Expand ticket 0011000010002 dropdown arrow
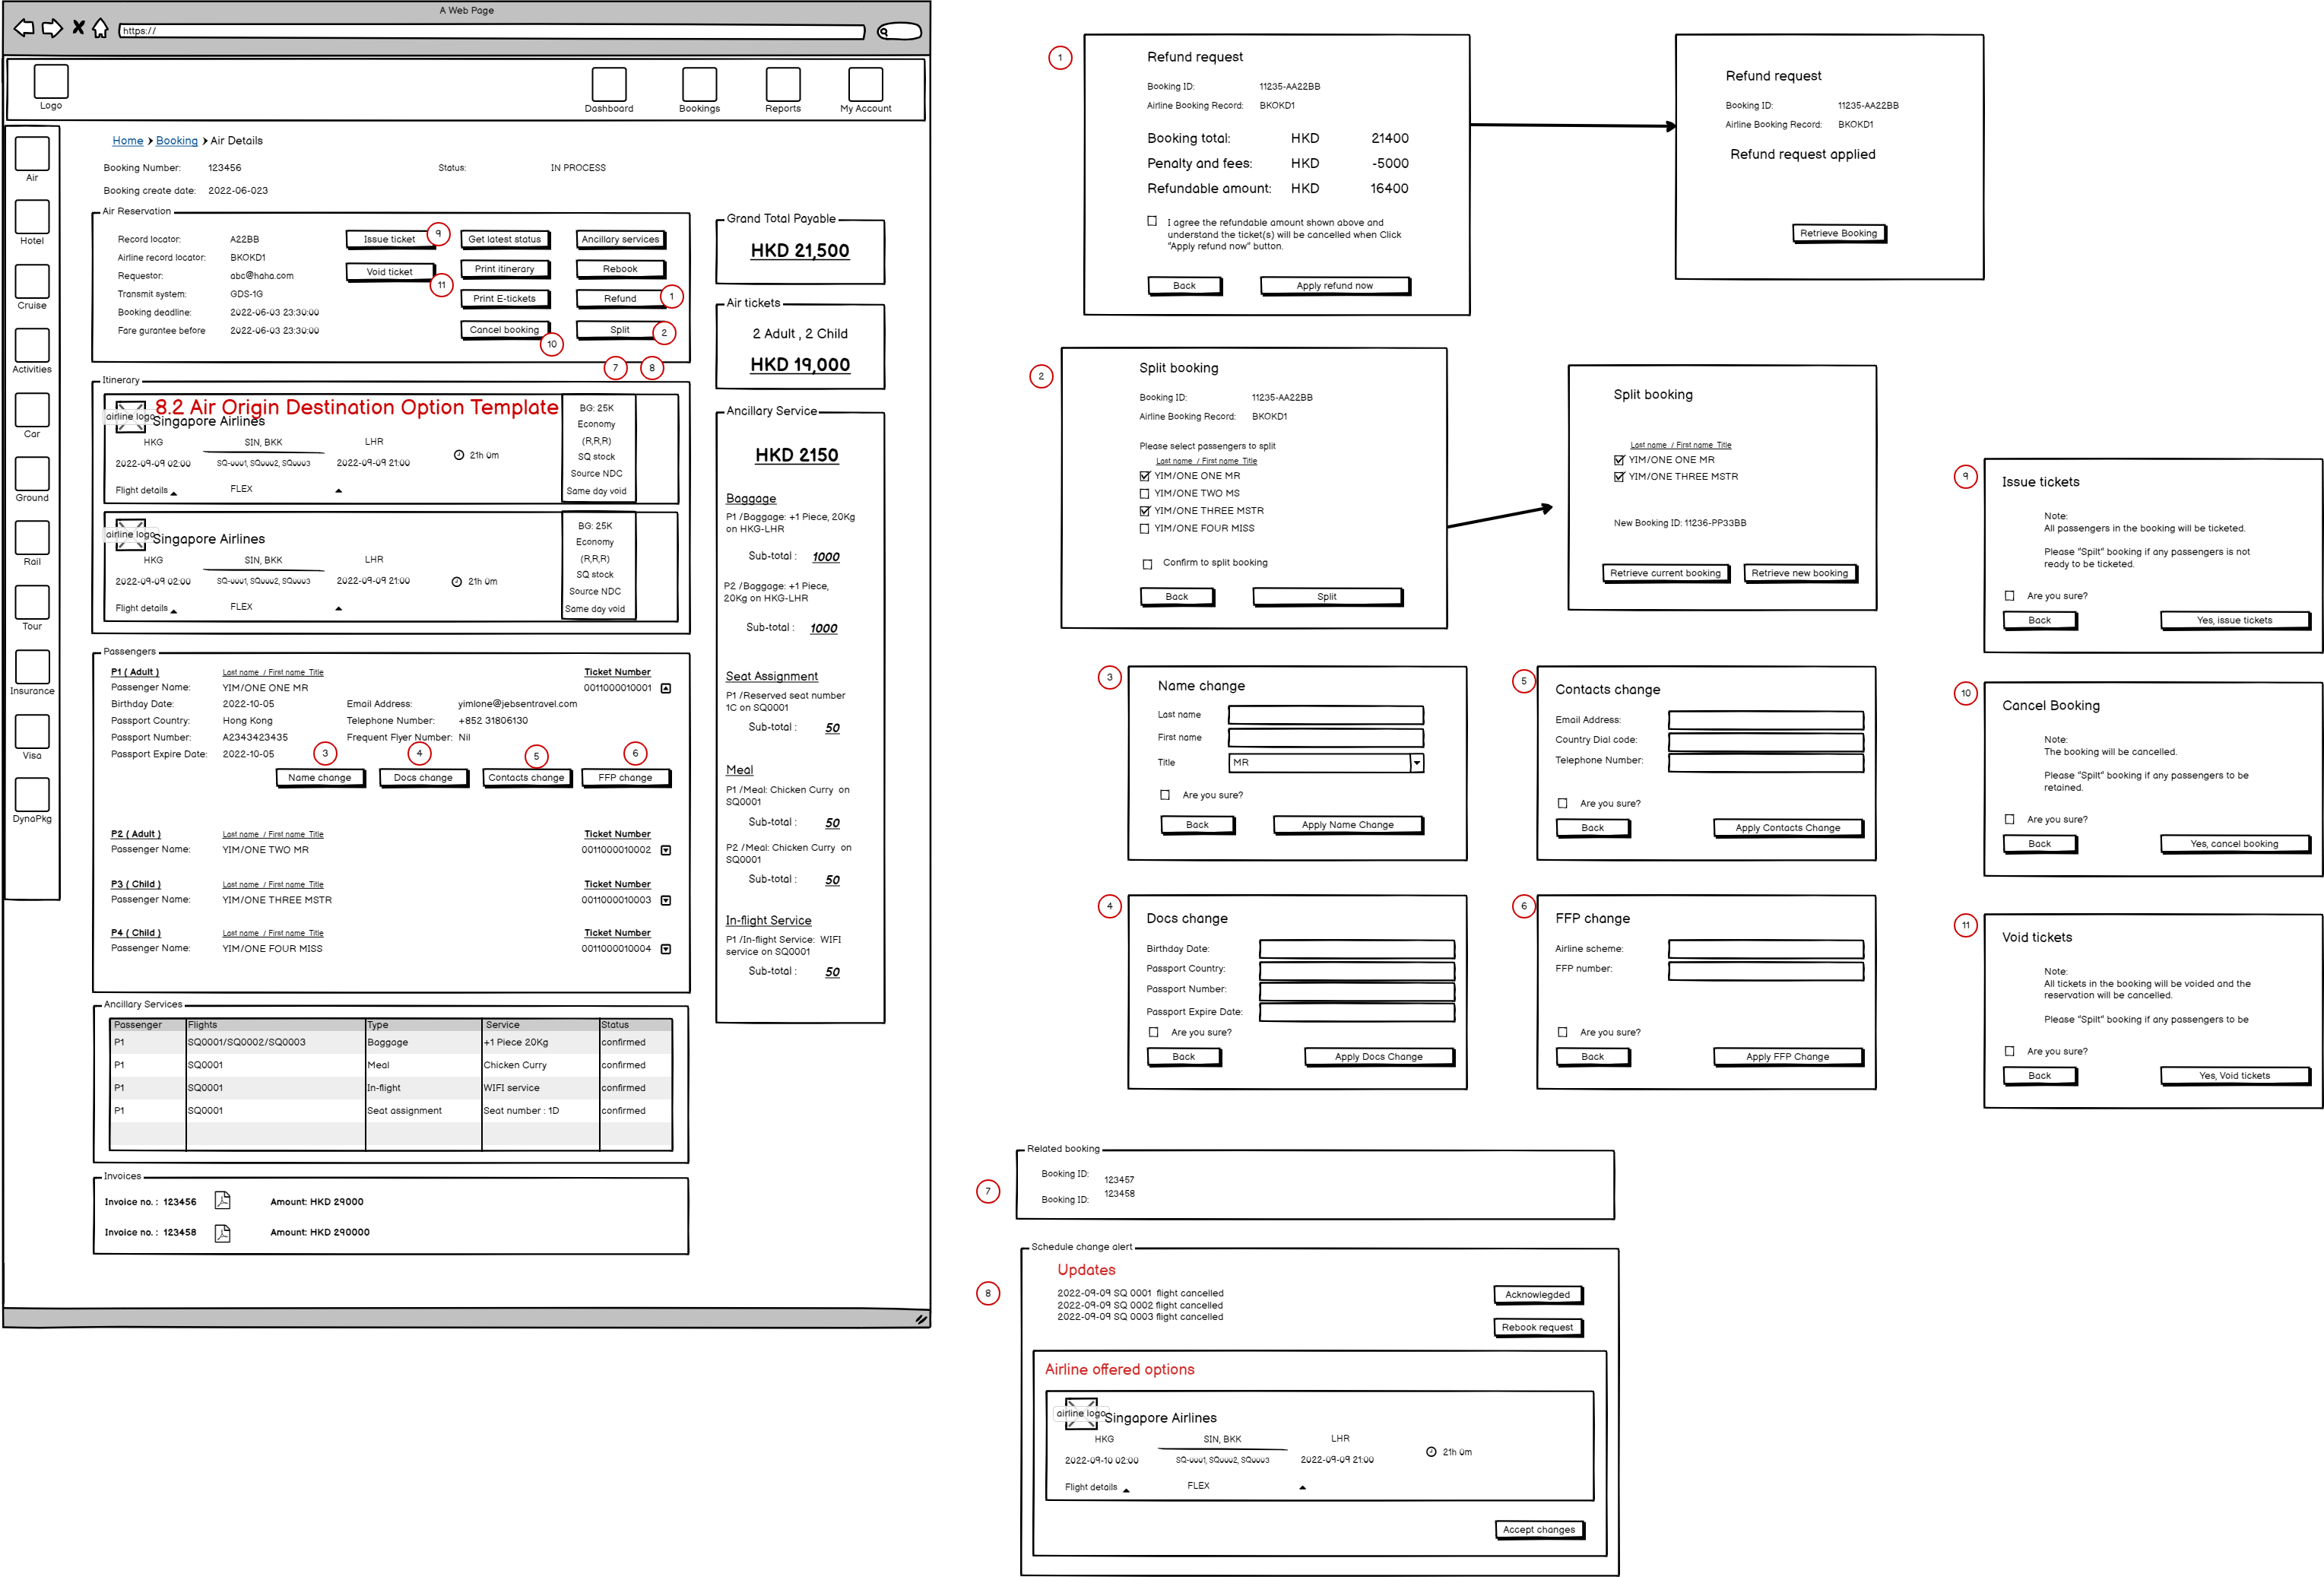 point(666,850)
